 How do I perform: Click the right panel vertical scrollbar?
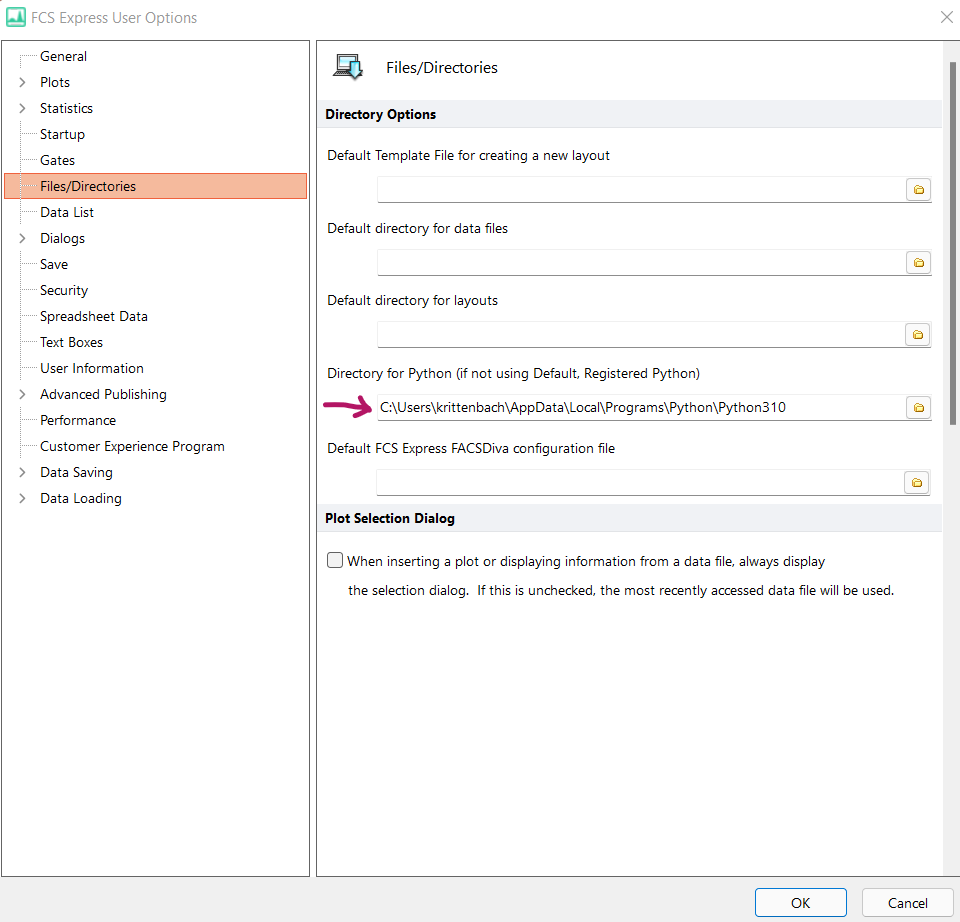coord(952,240)
